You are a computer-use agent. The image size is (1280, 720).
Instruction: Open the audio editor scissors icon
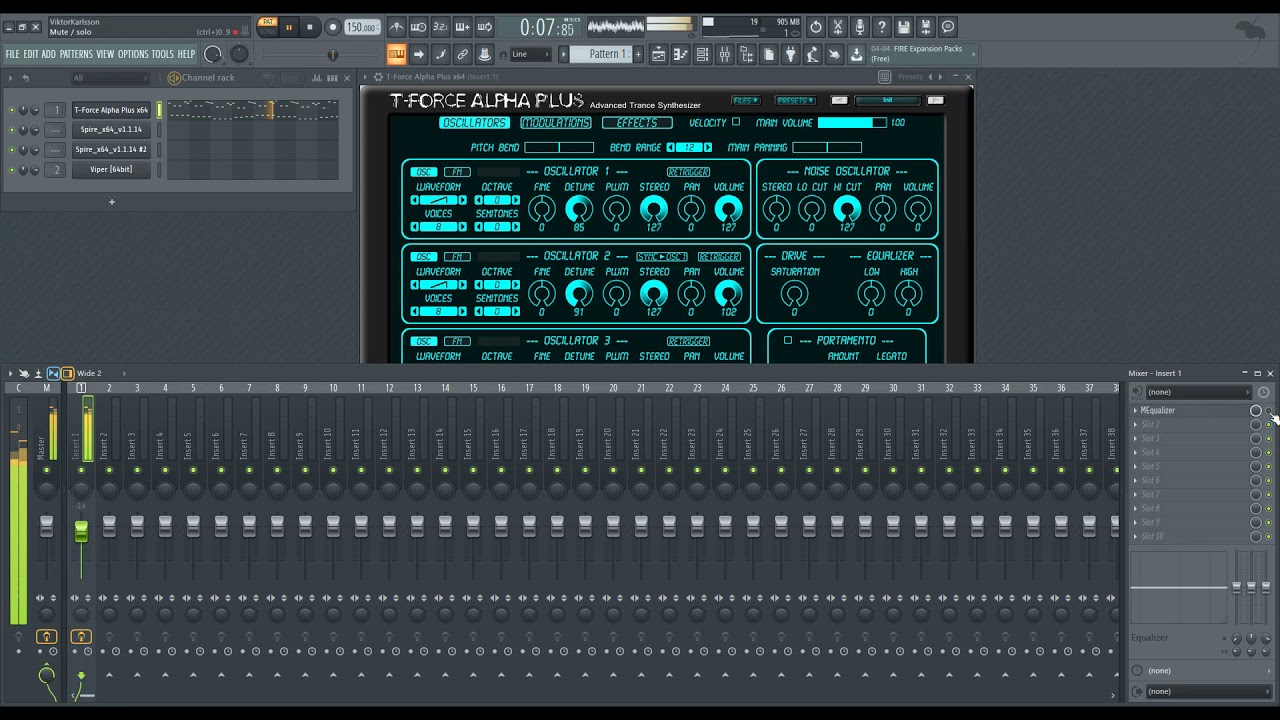[838, 27]
